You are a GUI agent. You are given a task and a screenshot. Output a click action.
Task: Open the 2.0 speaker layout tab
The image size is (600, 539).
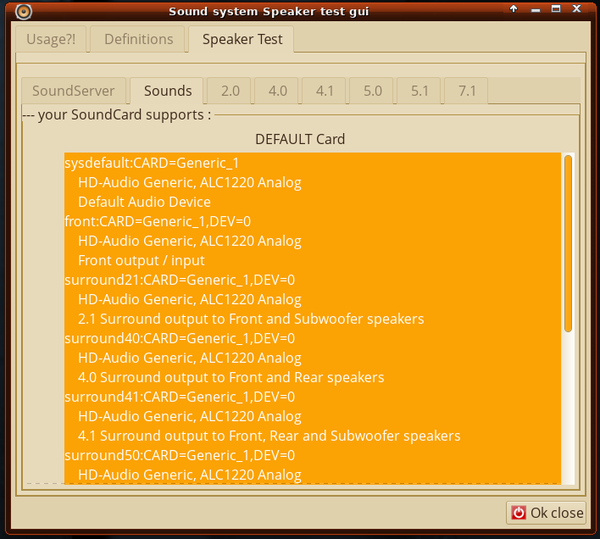(230, 91)
